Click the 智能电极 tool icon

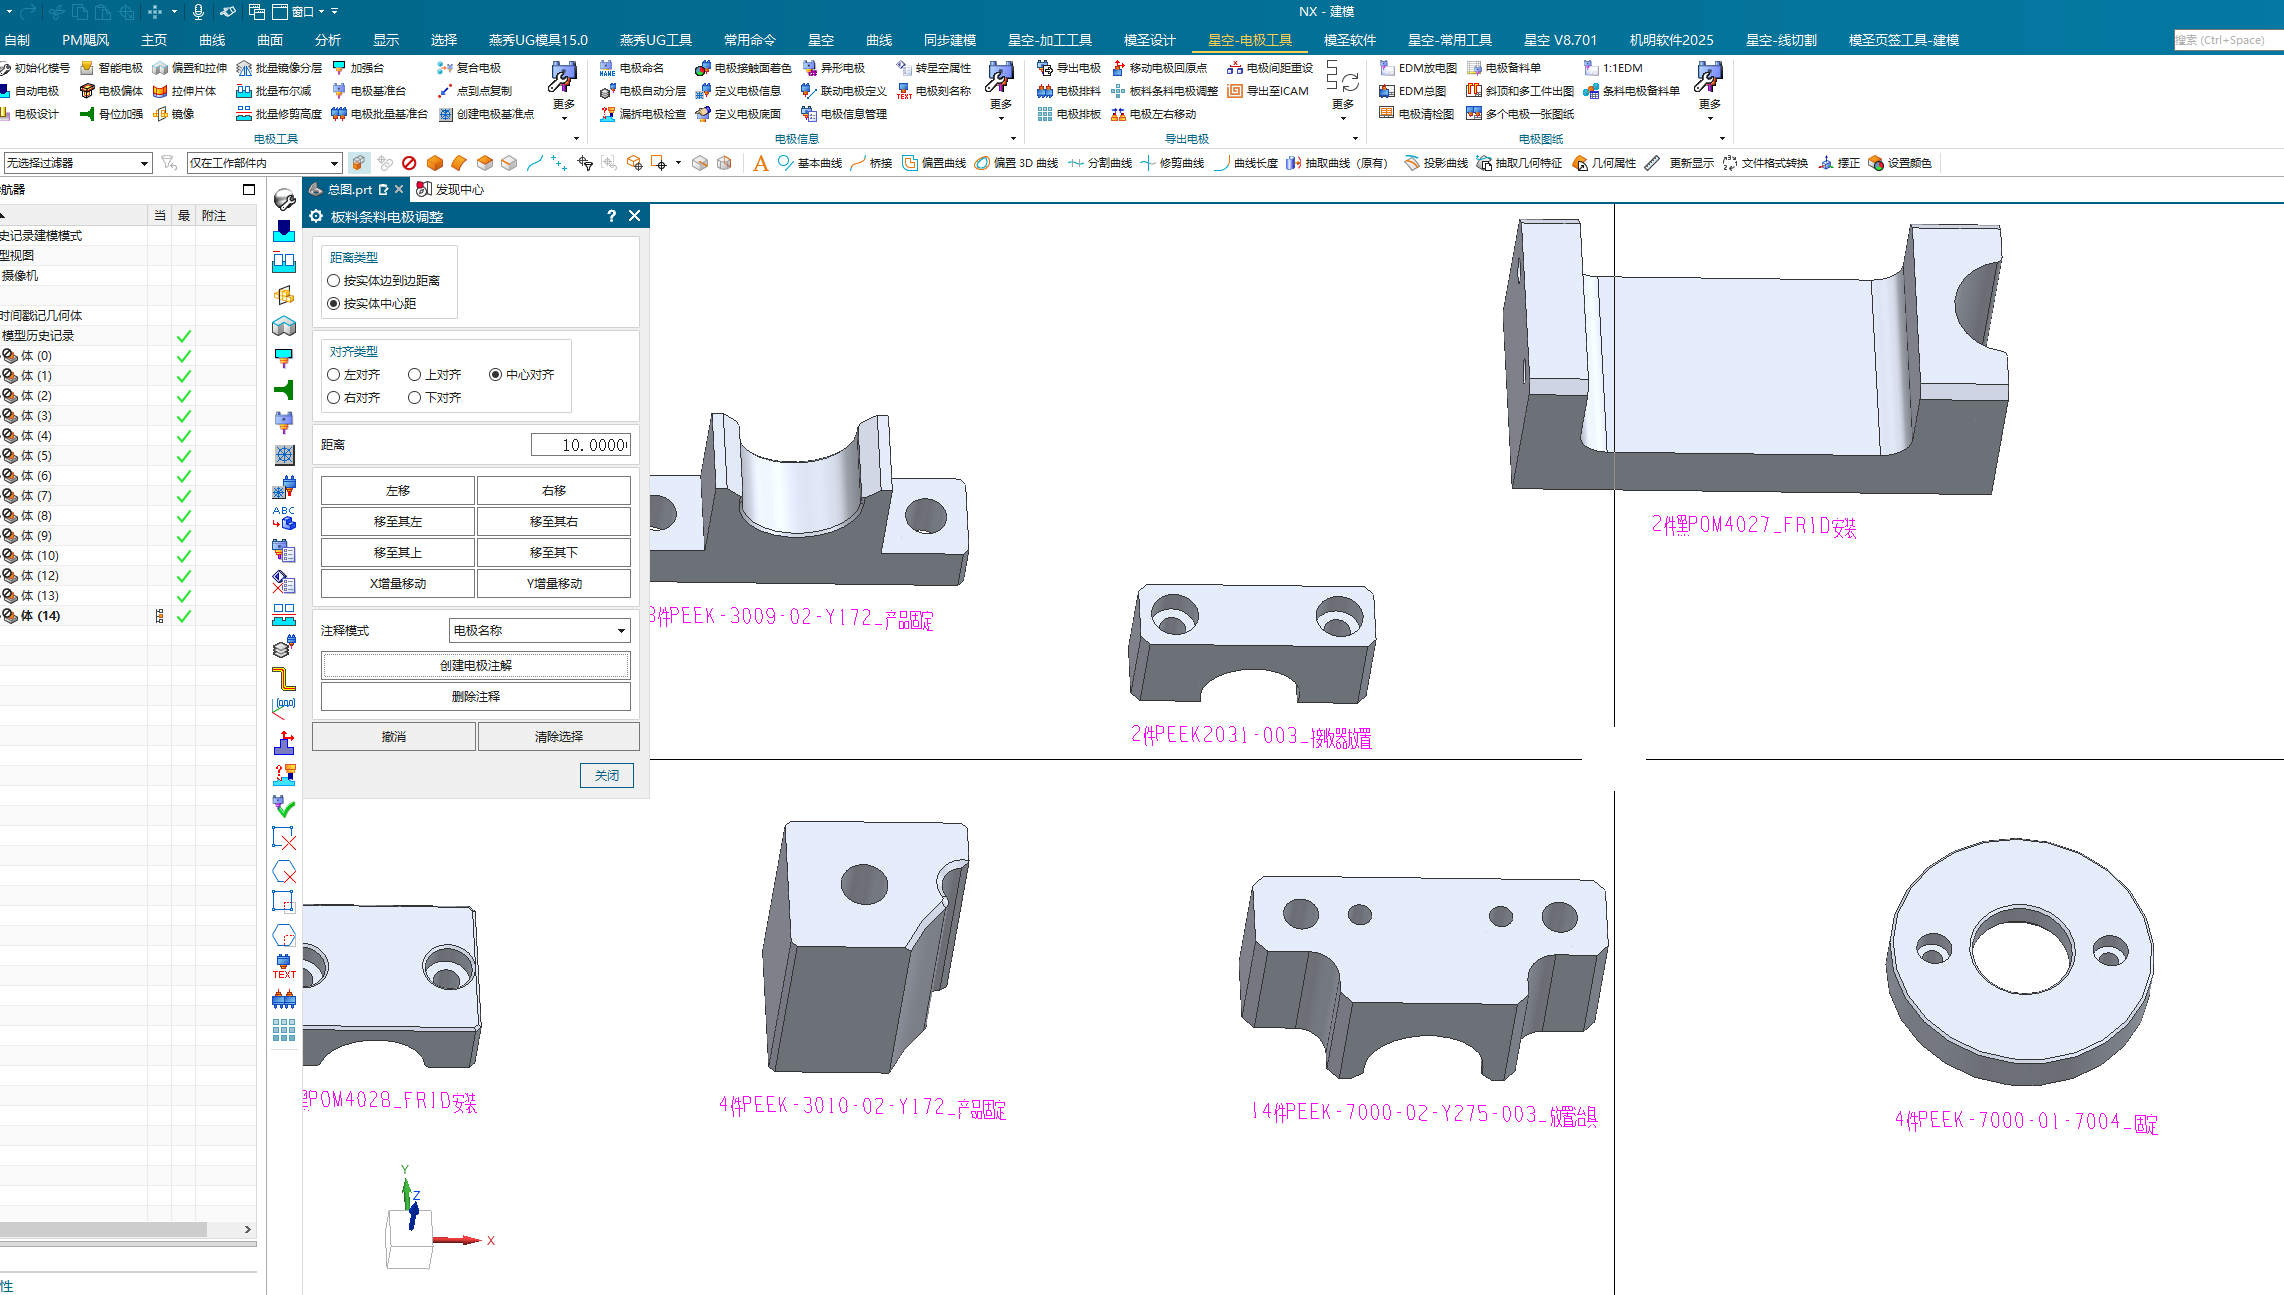tap(87, 68)
